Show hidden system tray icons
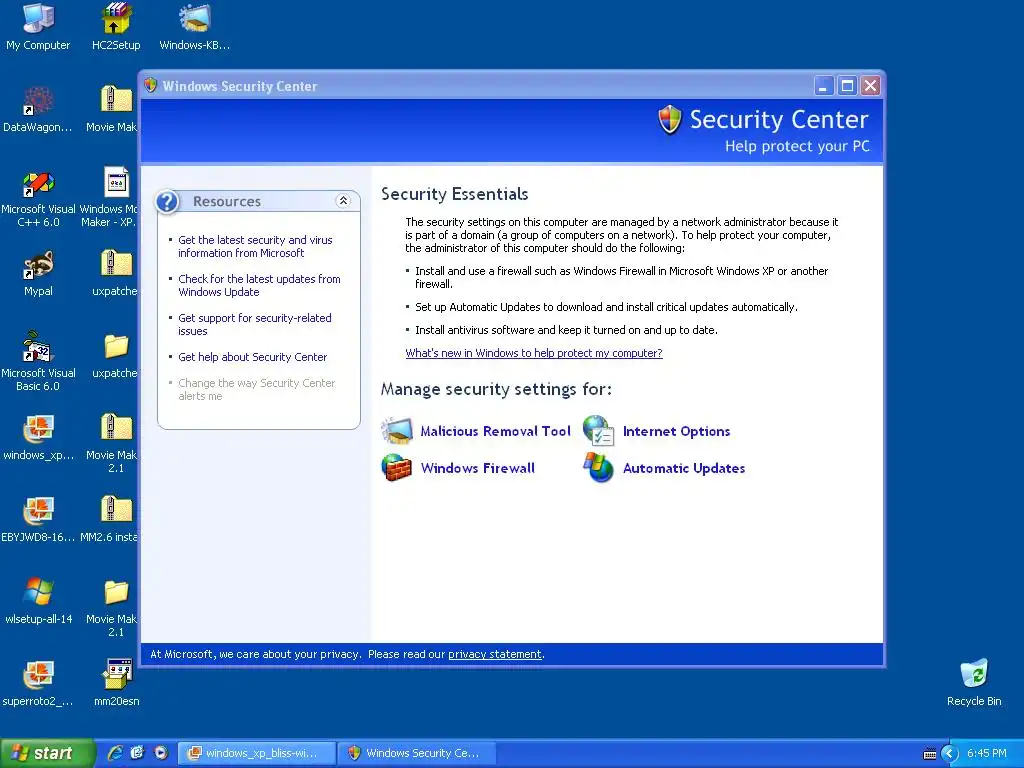 click(949, 754)
